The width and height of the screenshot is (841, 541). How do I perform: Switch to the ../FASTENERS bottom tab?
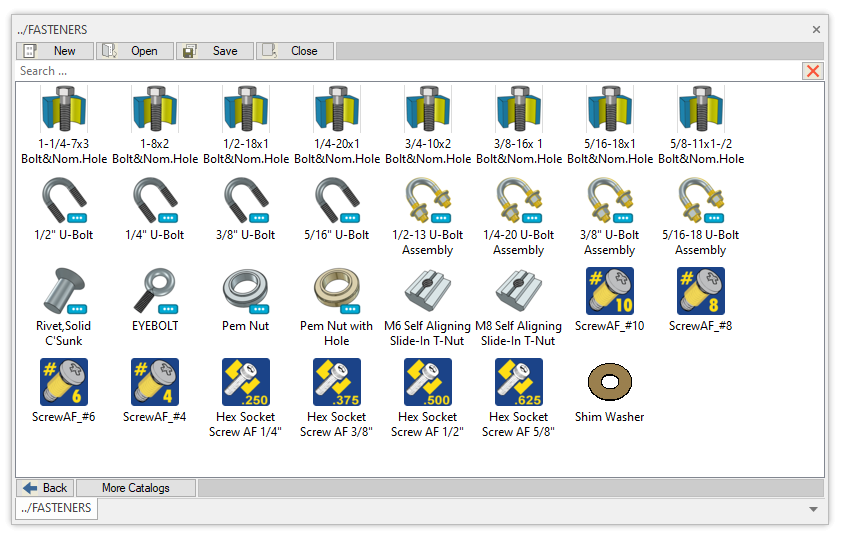coord(56,509)
